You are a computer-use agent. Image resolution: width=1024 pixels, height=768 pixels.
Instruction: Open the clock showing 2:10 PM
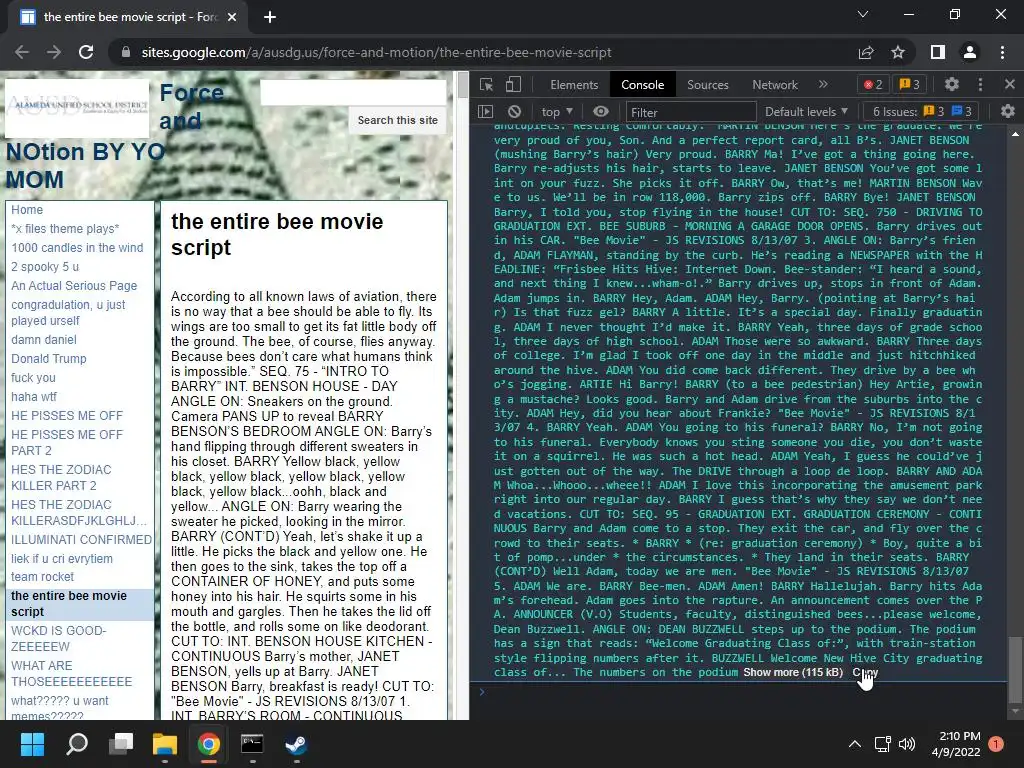(955, 744)
